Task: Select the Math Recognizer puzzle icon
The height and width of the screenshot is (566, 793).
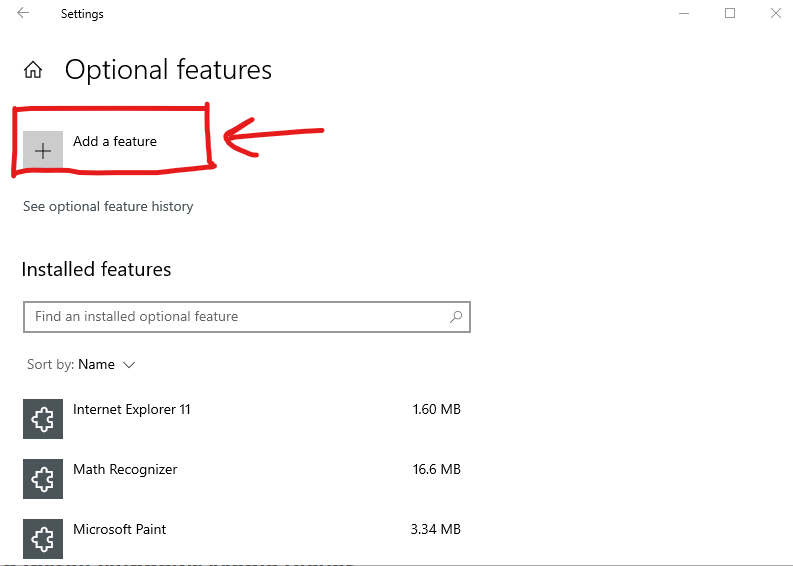Action: click(43, 479)
